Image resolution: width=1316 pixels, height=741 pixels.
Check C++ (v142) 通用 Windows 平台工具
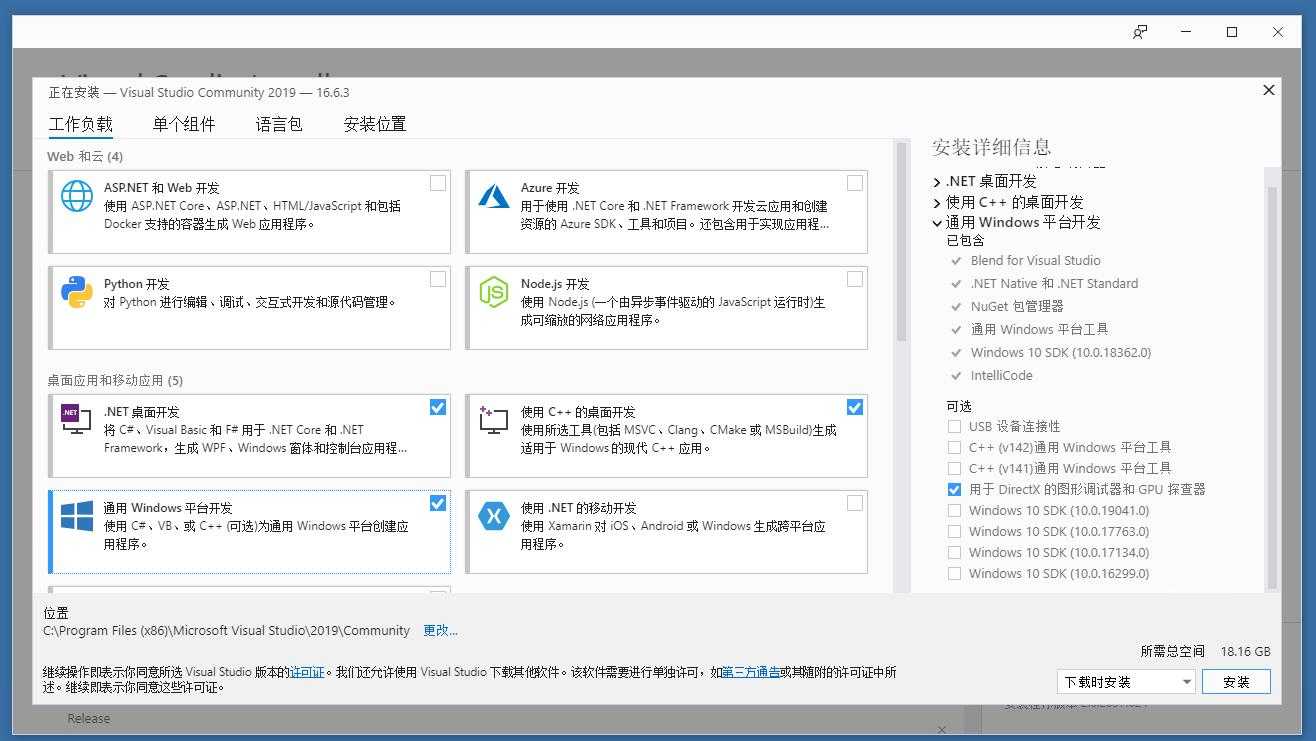pyautogui.click(x=954, y=447)
